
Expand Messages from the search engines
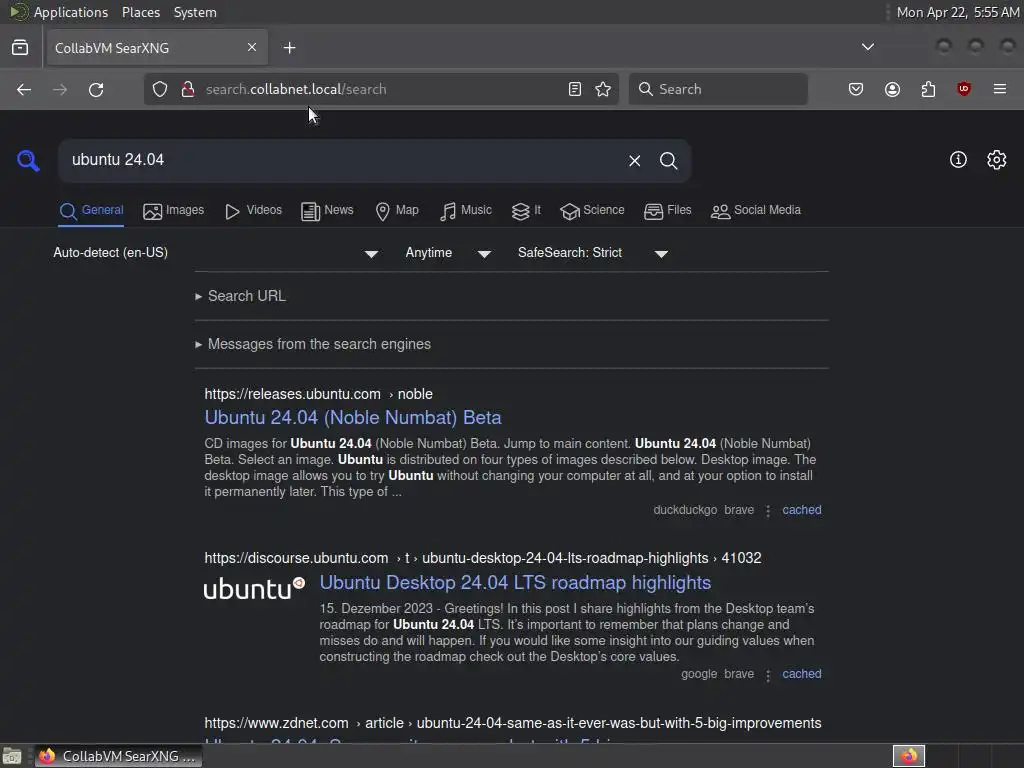(313, 344)
